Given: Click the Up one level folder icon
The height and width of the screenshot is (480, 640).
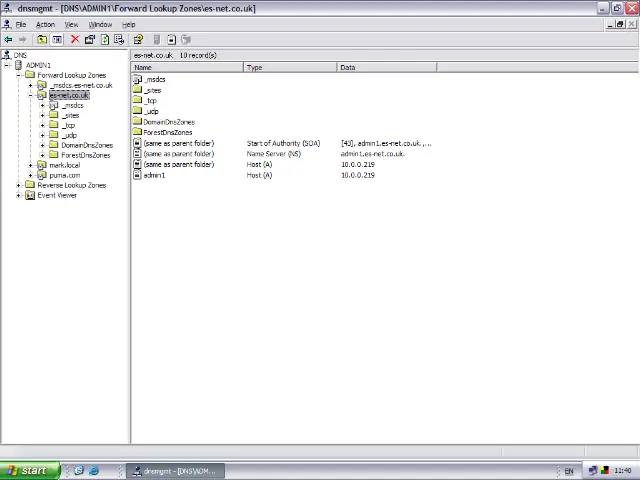Looking at the screenshot, I should point(42,40).
